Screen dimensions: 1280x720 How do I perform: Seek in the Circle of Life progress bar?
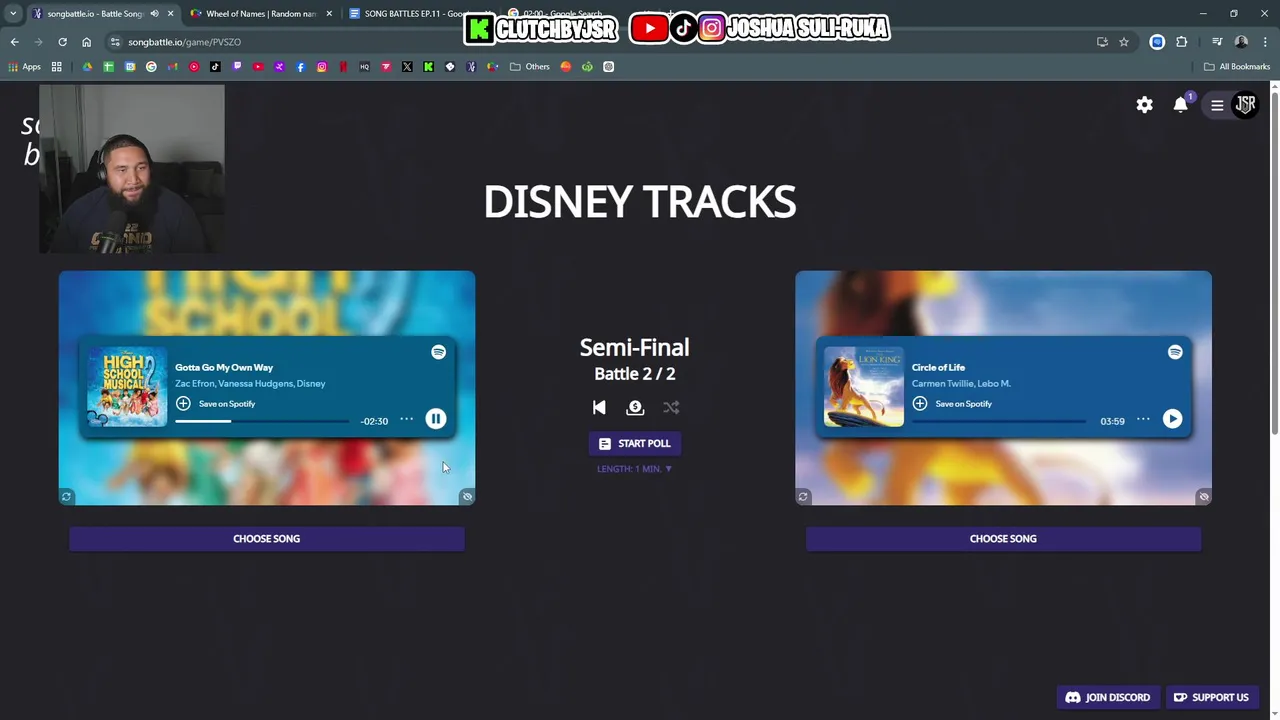999,421
